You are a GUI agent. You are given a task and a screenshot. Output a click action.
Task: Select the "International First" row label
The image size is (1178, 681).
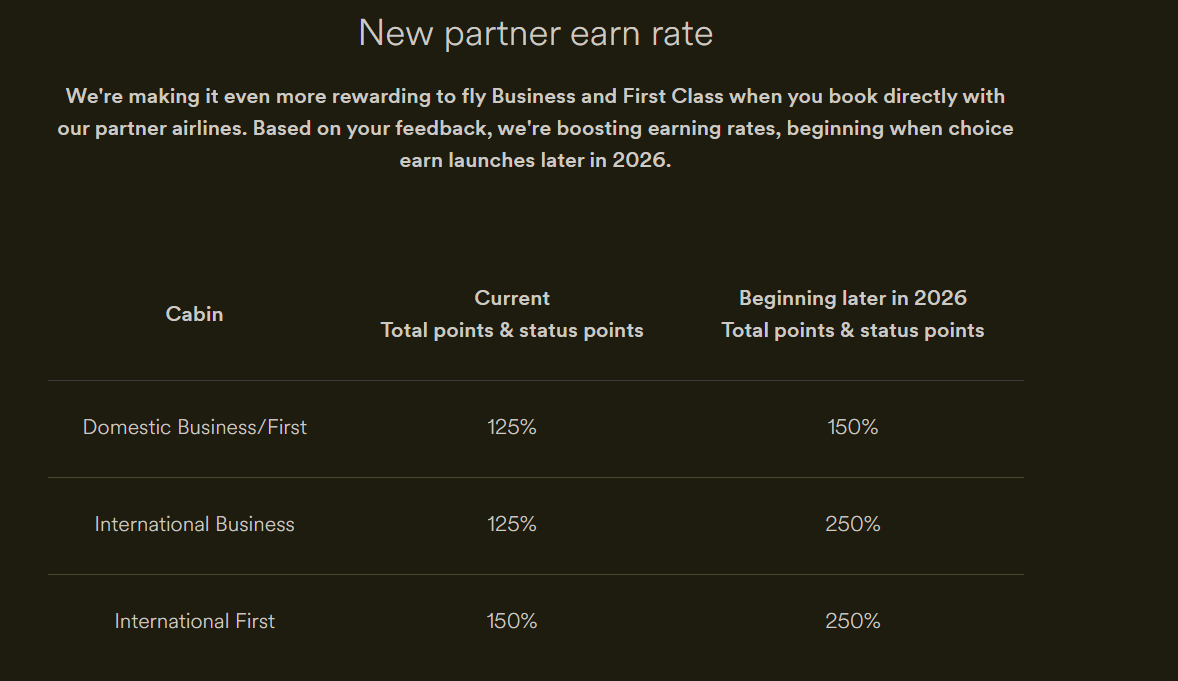pyautogui.click(x=194, y=621)
